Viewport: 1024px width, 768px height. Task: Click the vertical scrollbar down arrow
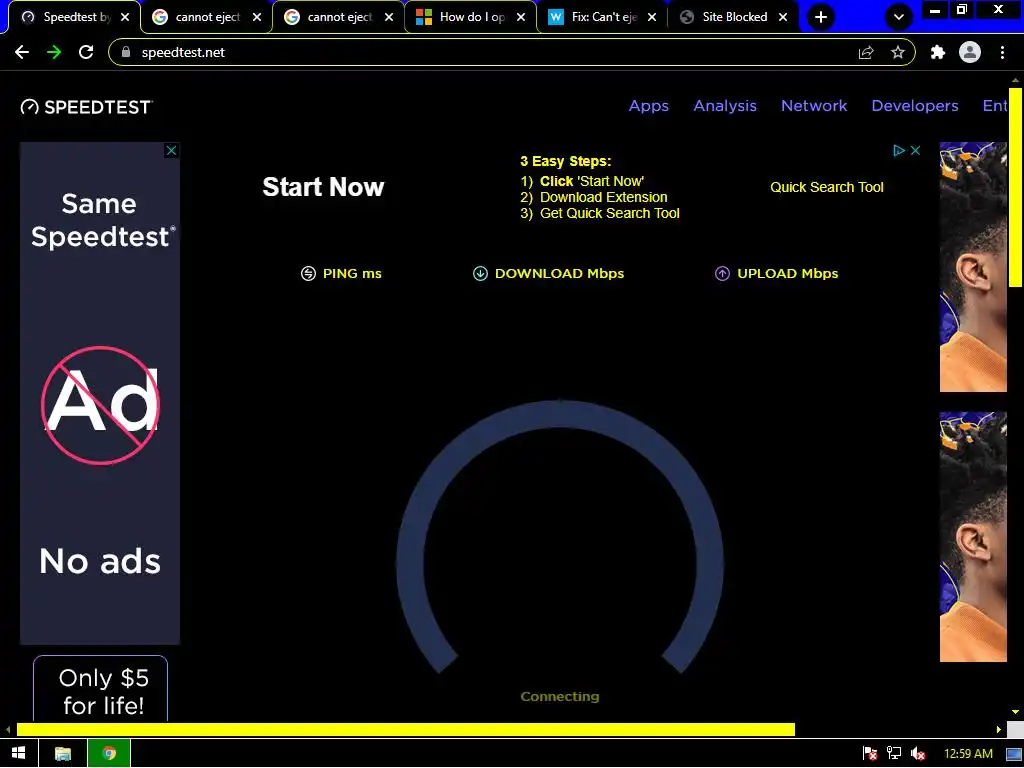pyautogui.click(x=1016, y=712)
